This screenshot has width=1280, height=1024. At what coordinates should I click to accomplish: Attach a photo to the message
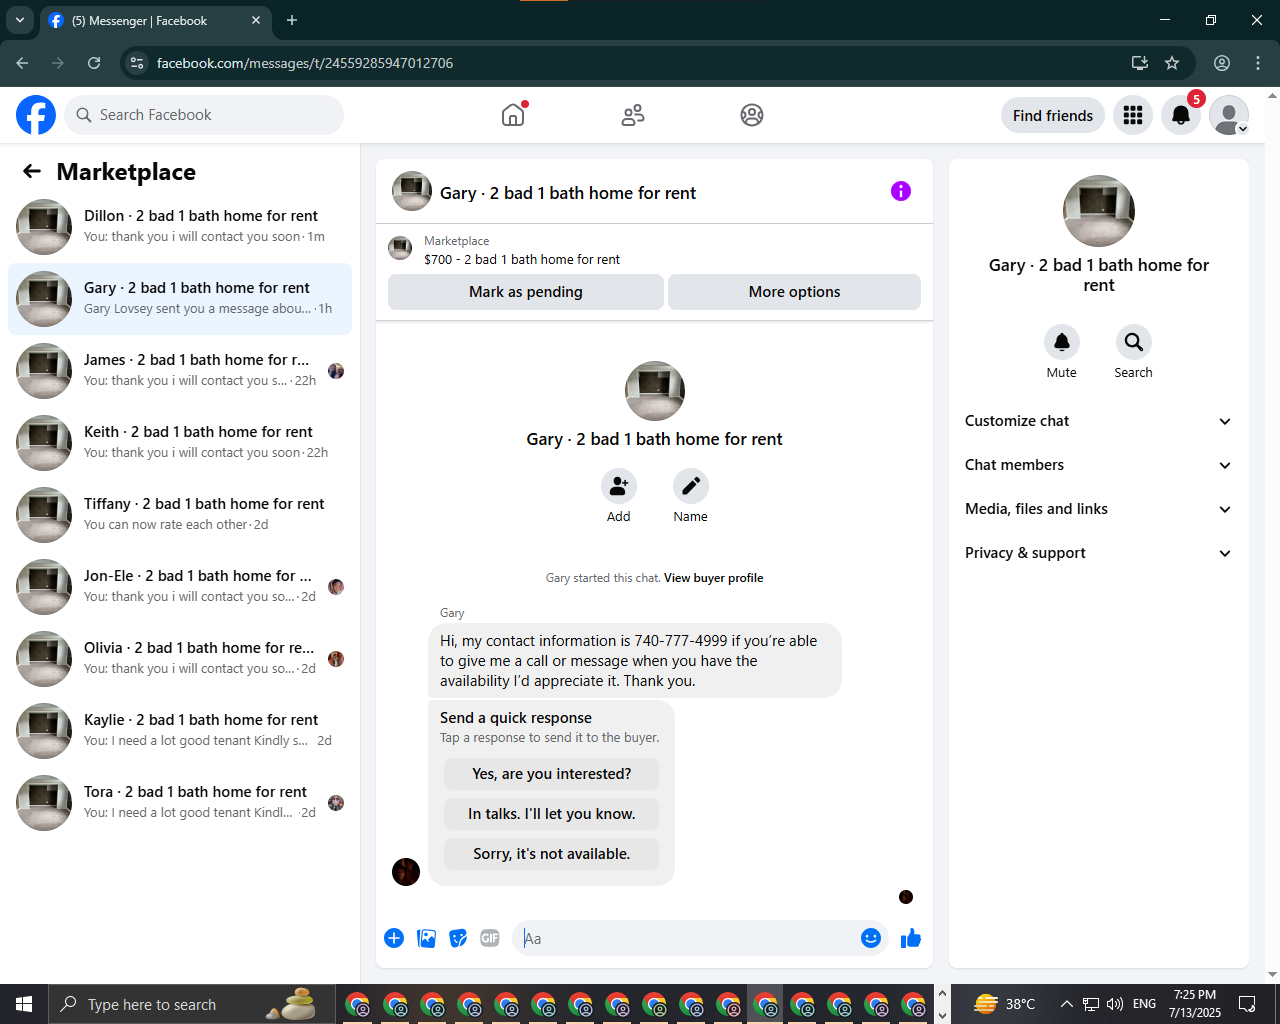point(426,938)
